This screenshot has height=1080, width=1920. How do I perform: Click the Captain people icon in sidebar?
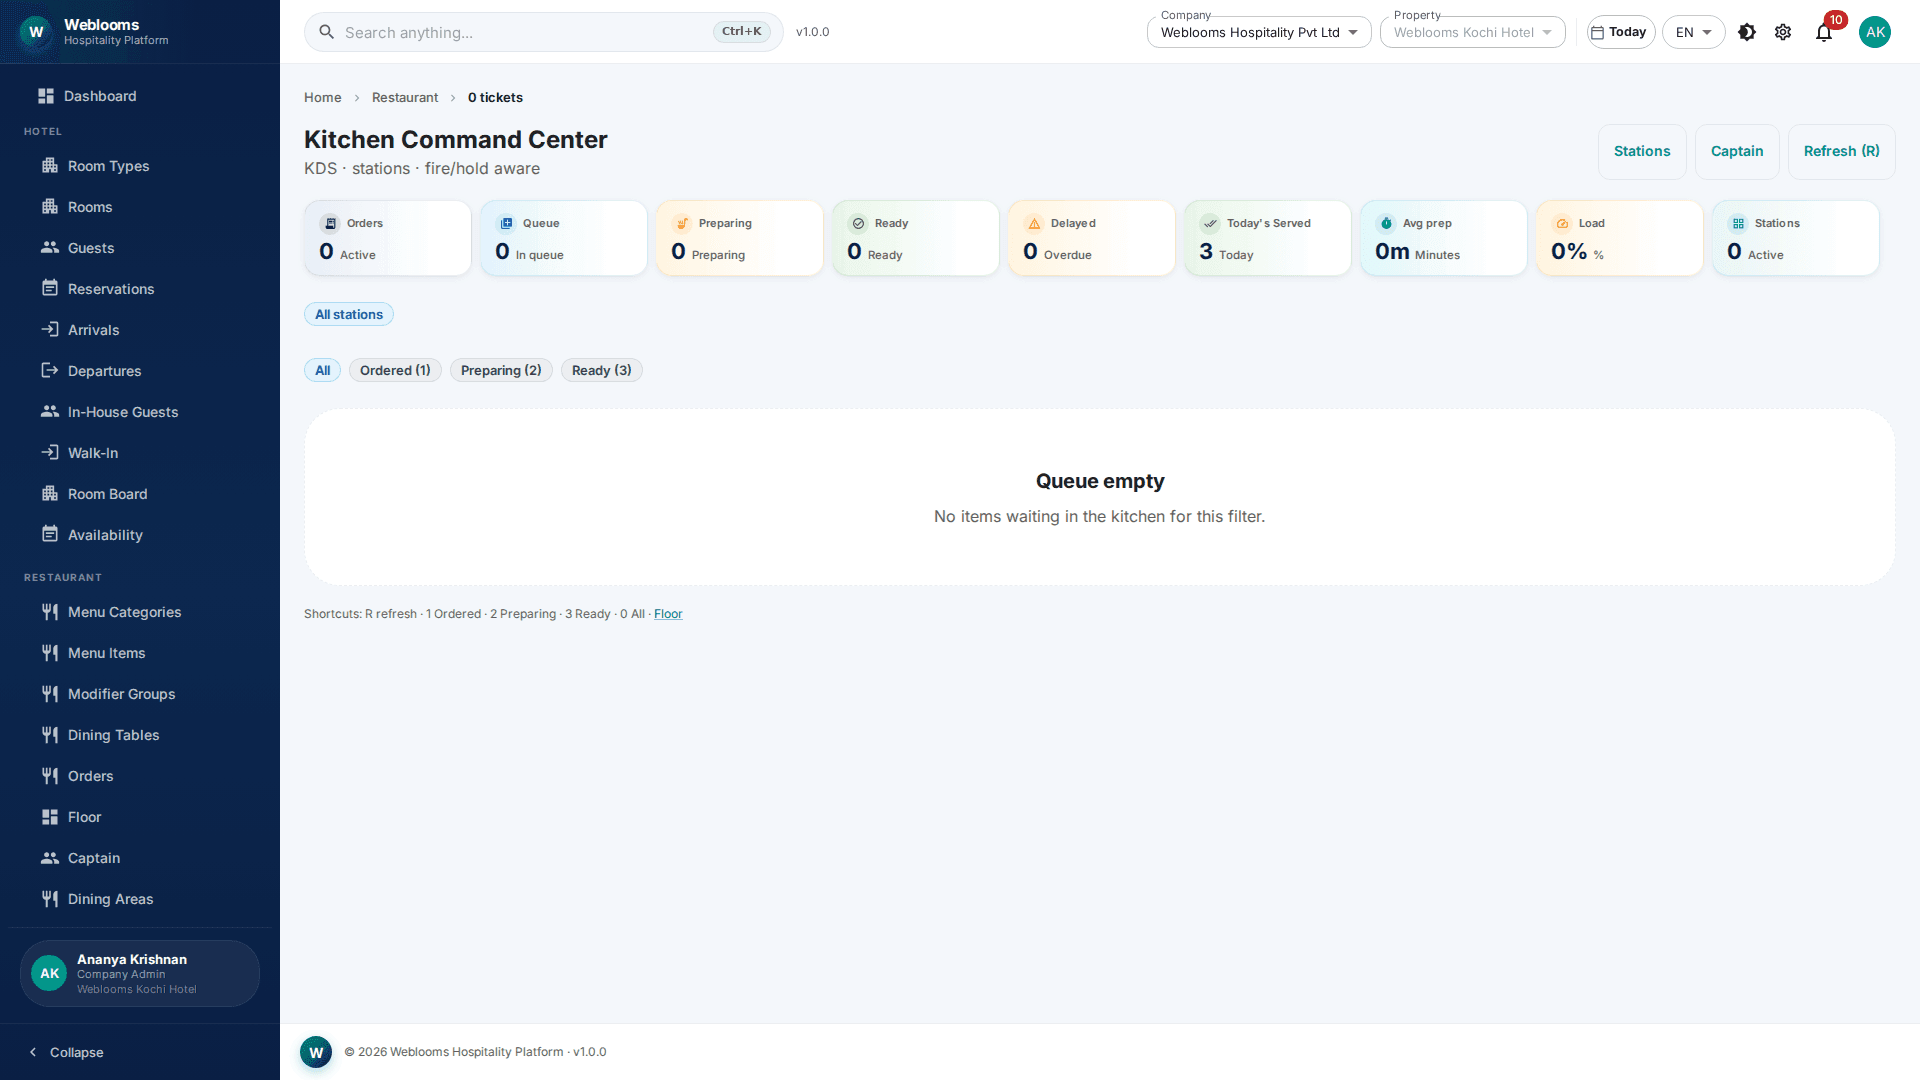point(50,858)
